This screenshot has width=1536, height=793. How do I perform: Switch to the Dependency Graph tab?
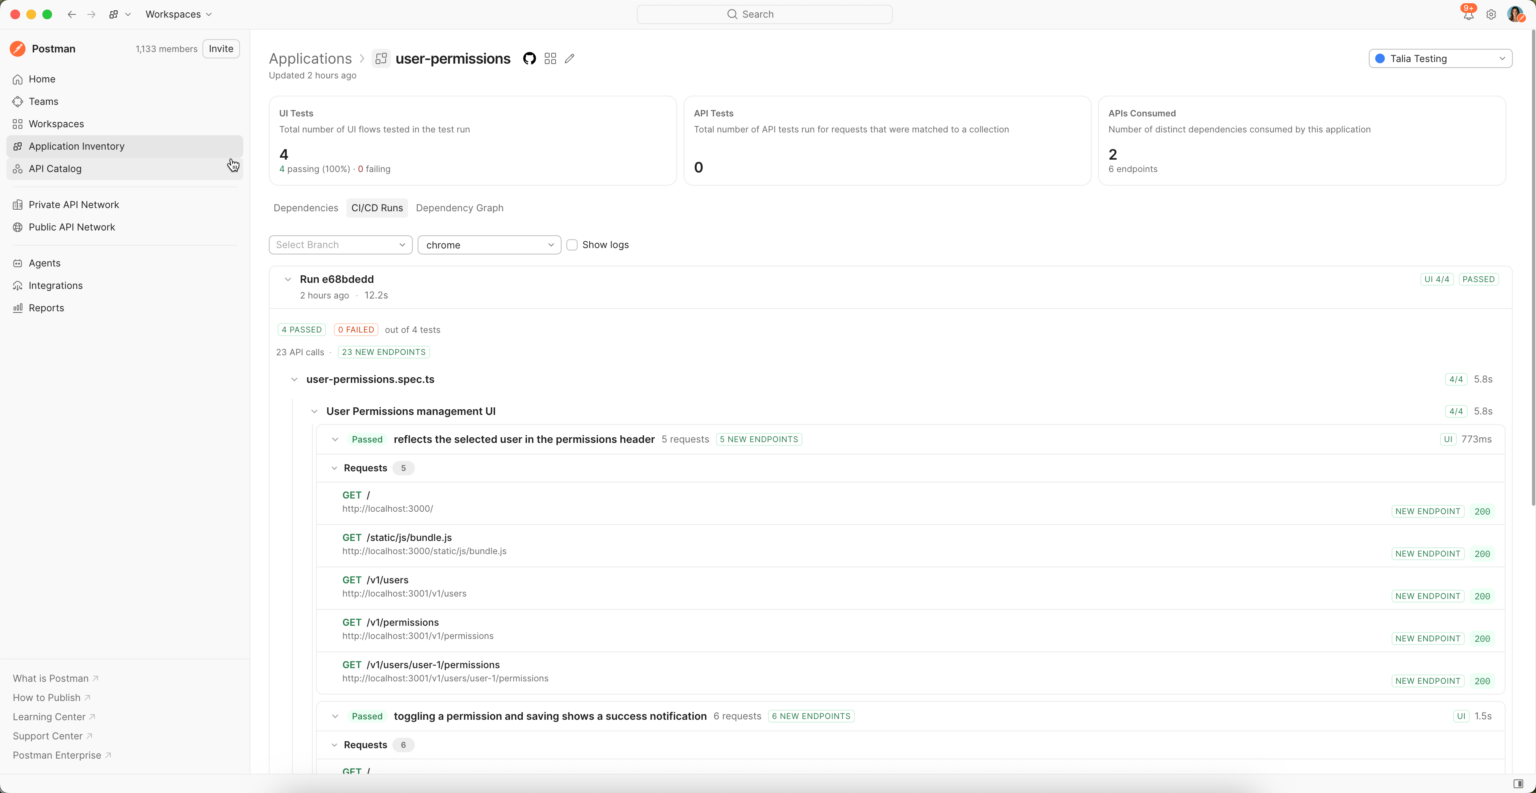click(x=460, y=208)
